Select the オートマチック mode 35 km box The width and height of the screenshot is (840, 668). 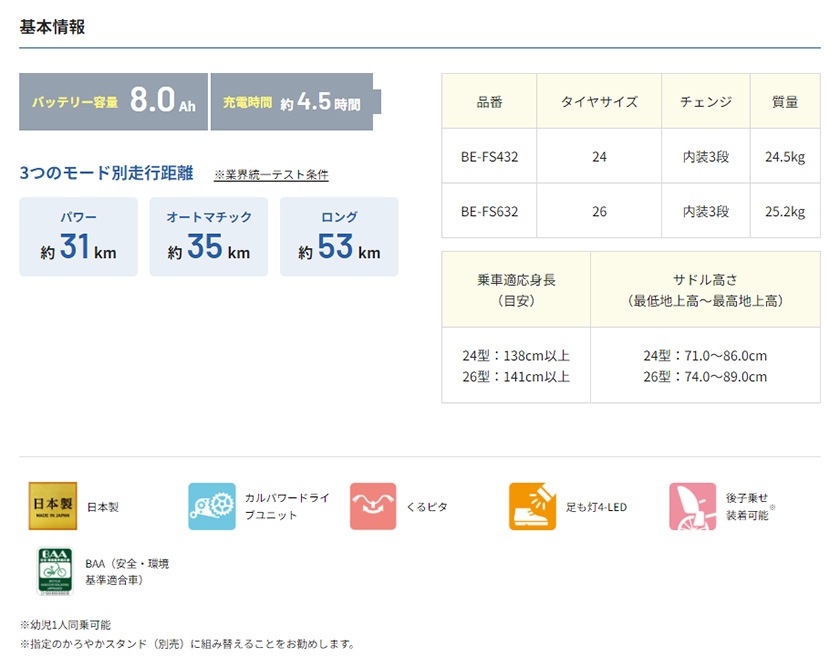coord(209,237)
